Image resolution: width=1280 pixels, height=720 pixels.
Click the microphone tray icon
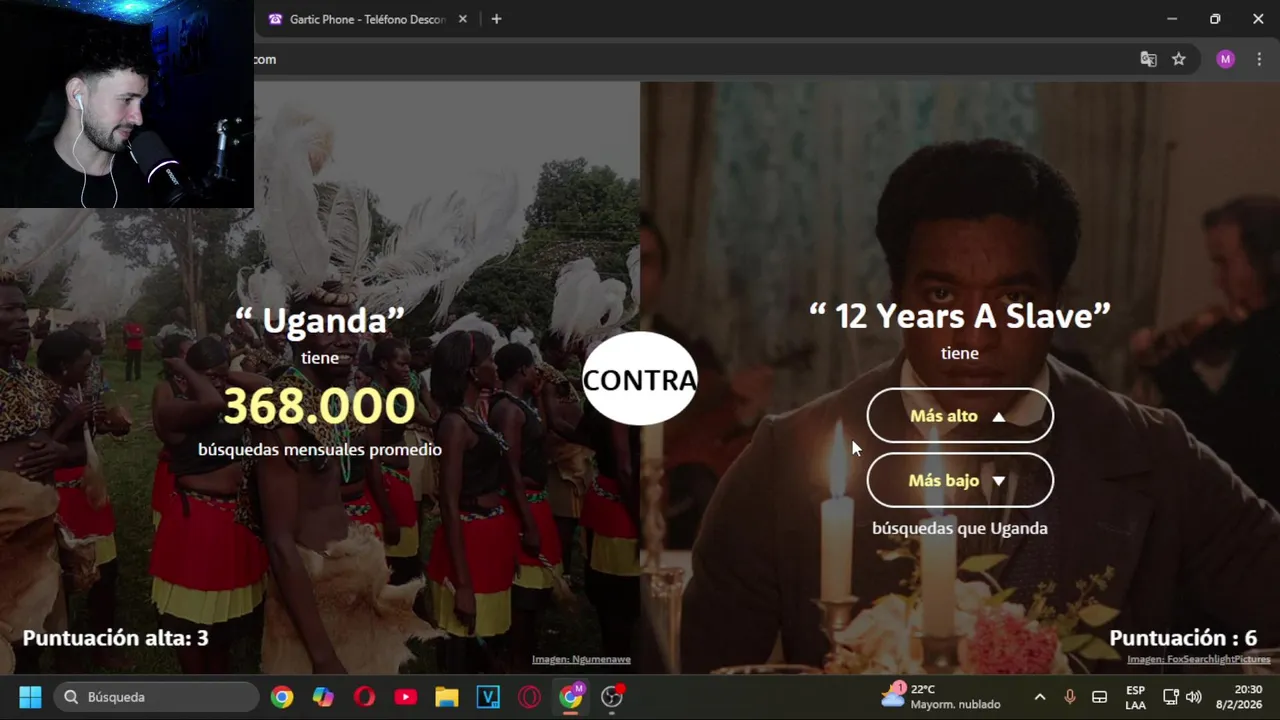tap(1069, 697)
